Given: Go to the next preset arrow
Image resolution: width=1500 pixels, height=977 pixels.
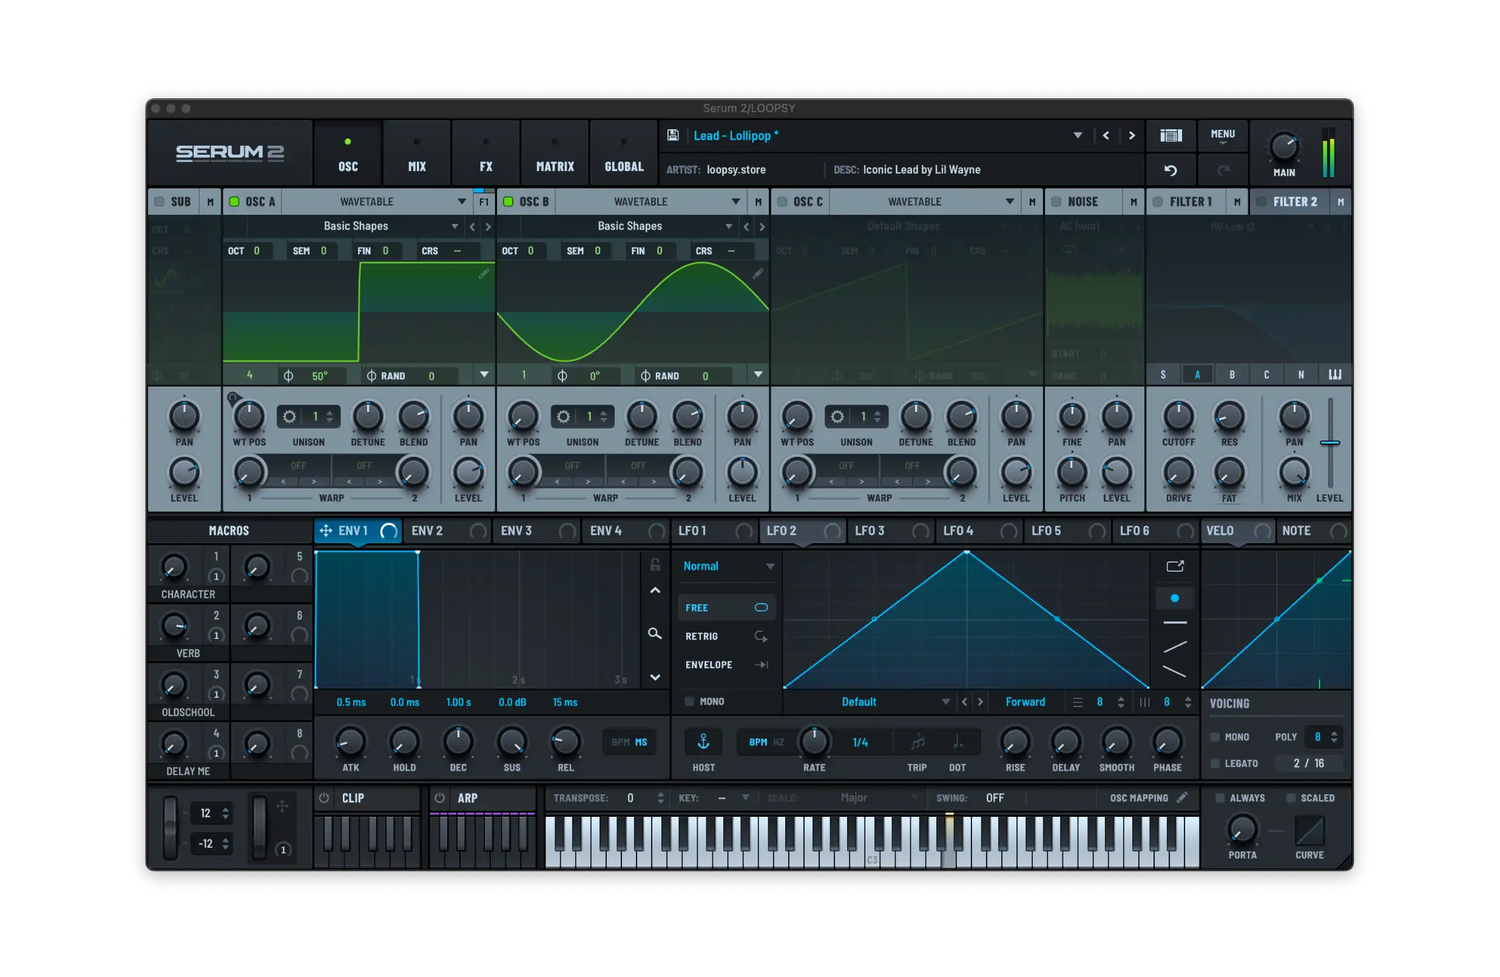Looking at the screenshot, I should click(1132, 136).
